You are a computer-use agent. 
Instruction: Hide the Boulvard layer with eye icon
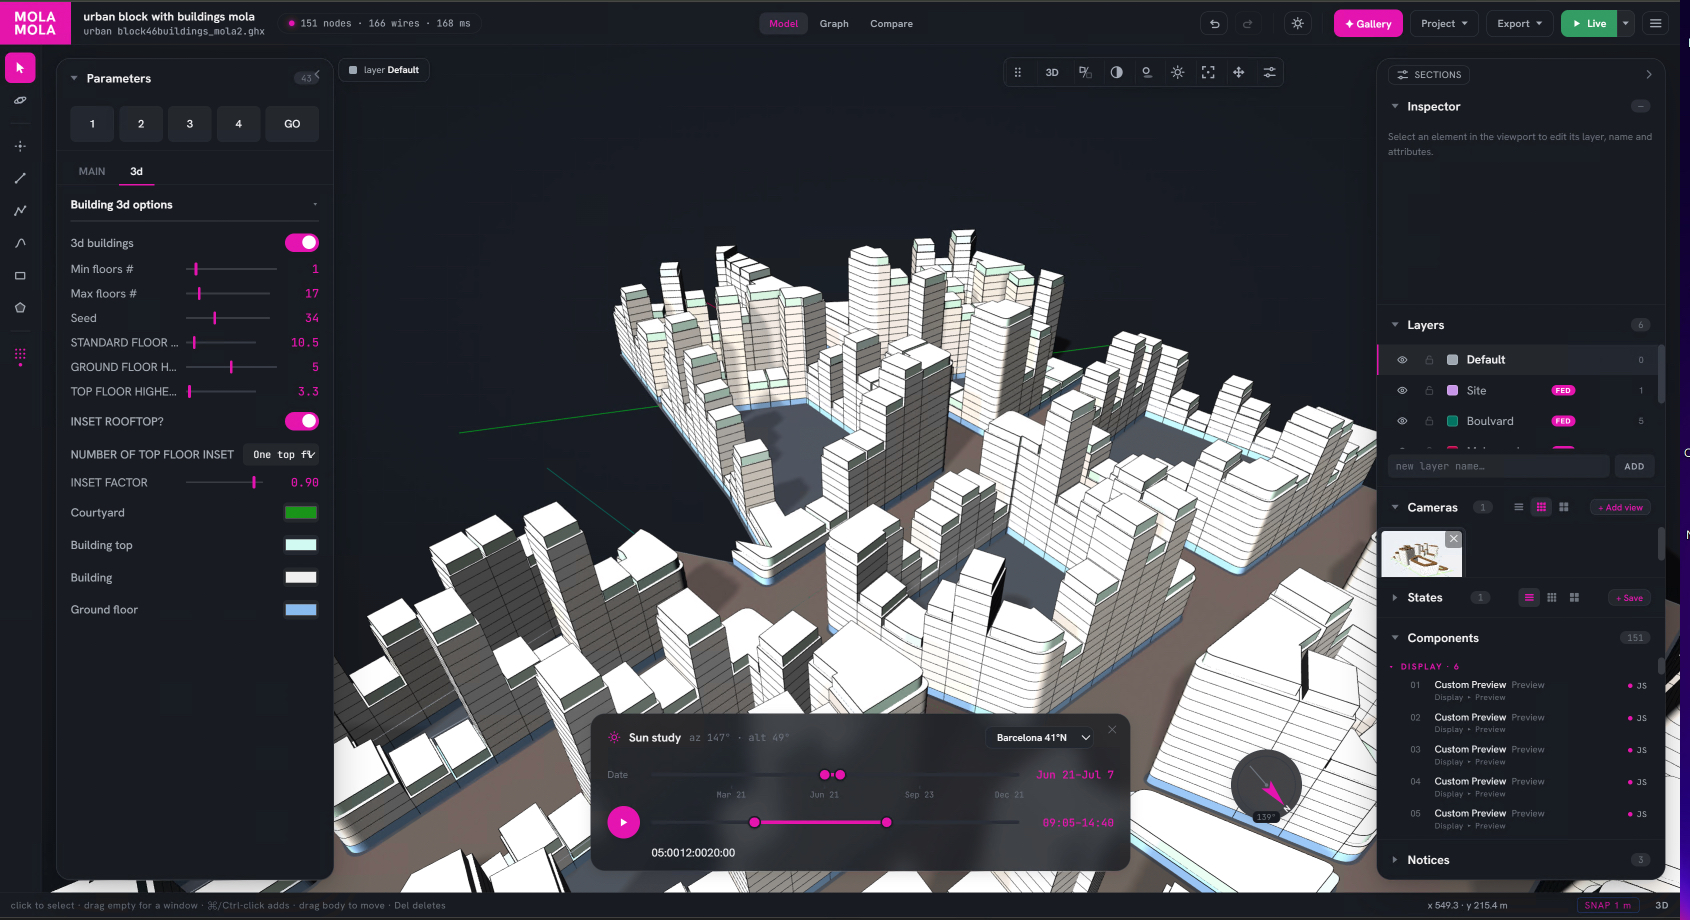[x=1402, y=421]
